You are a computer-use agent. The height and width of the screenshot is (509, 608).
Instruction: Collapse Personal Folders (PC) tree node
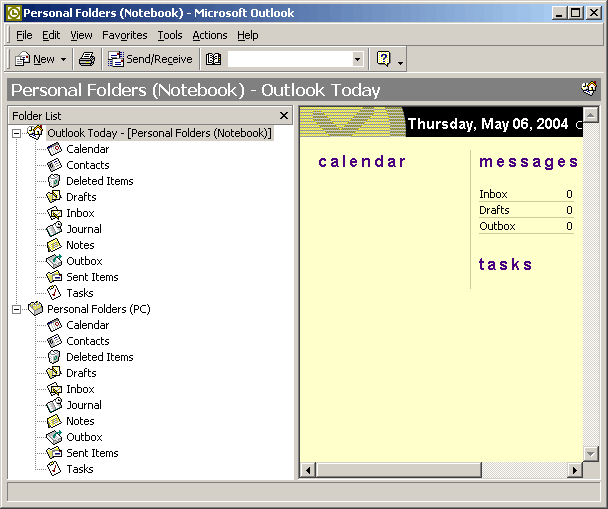pos(17,309)
